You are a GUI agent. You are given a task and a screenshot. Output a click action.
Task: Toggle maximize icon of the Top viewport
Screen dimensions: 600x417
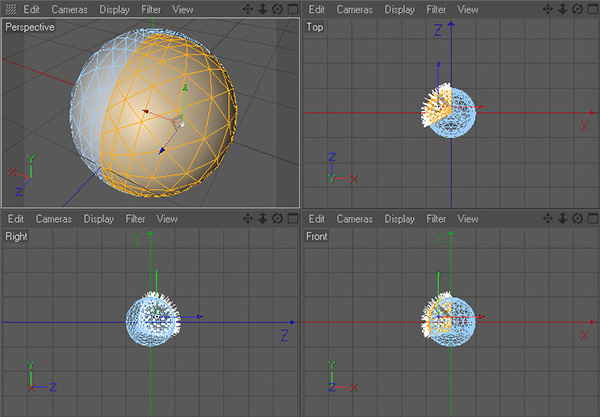593,9
